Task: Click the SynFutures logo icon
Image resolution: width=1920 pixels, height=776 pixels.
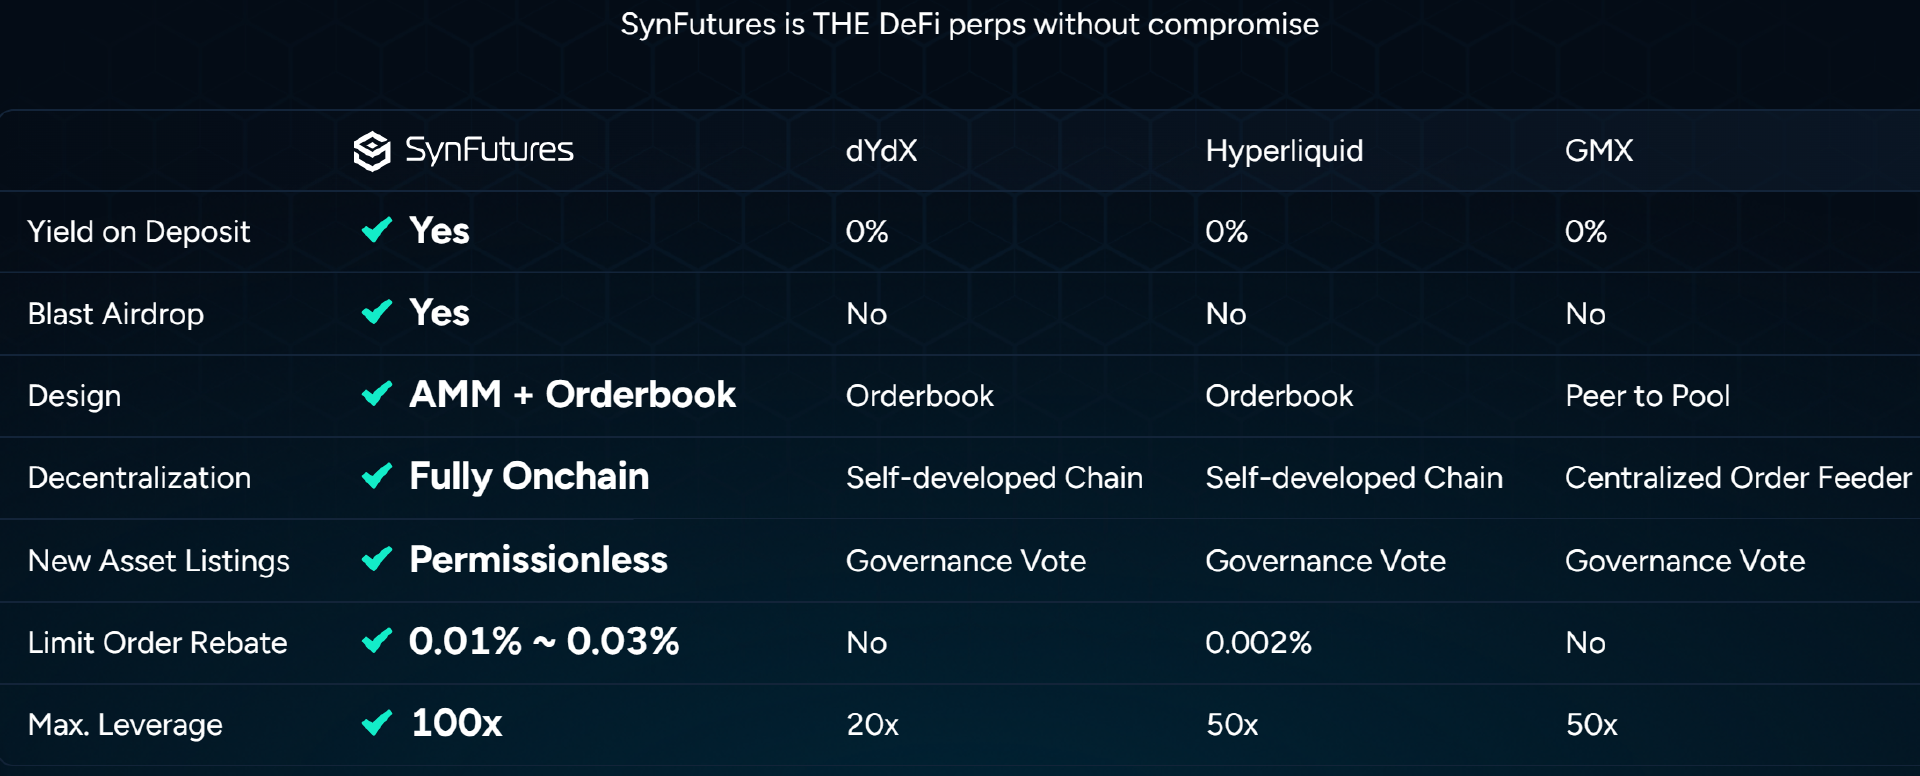Action: (372, 152)
